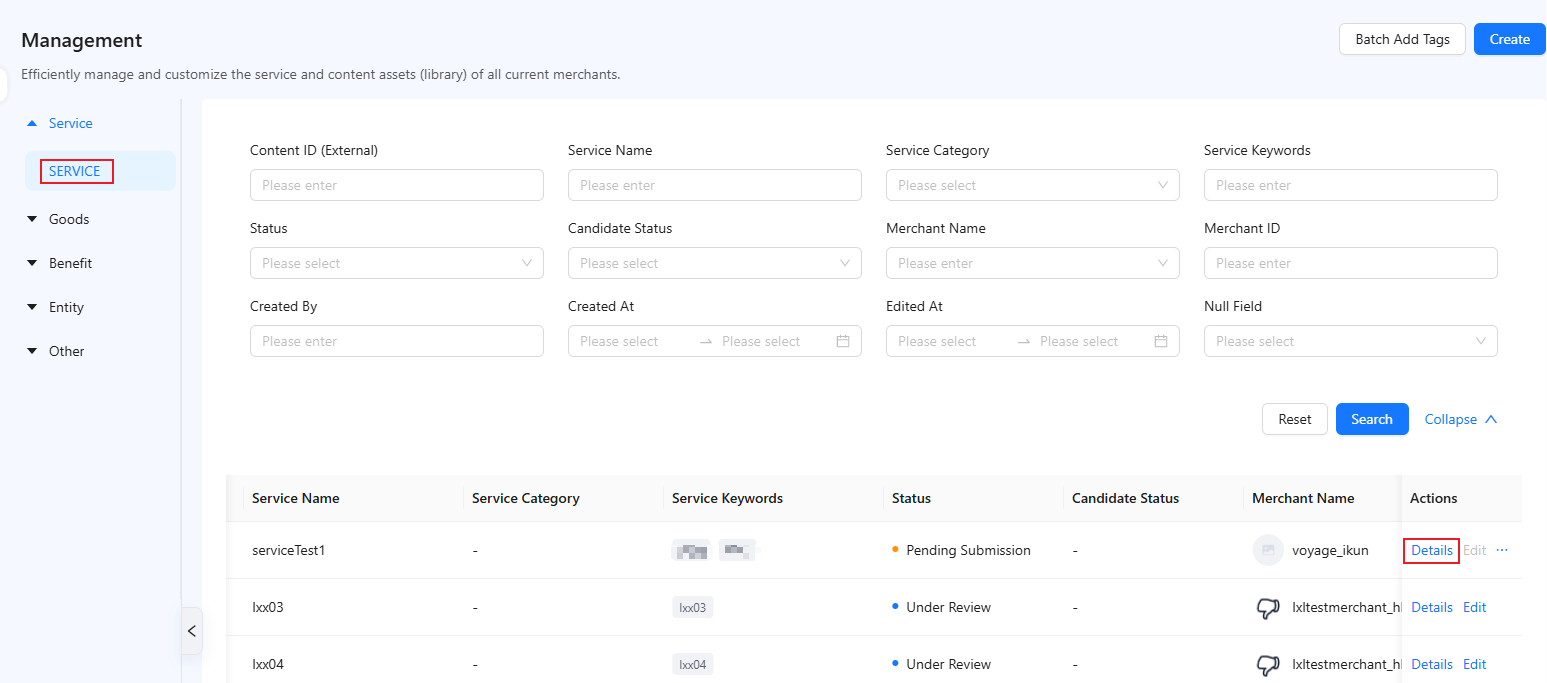Screen dimensions: 1547x683
Task: Click the Actions column header
Action: [x=1433, y=498]
